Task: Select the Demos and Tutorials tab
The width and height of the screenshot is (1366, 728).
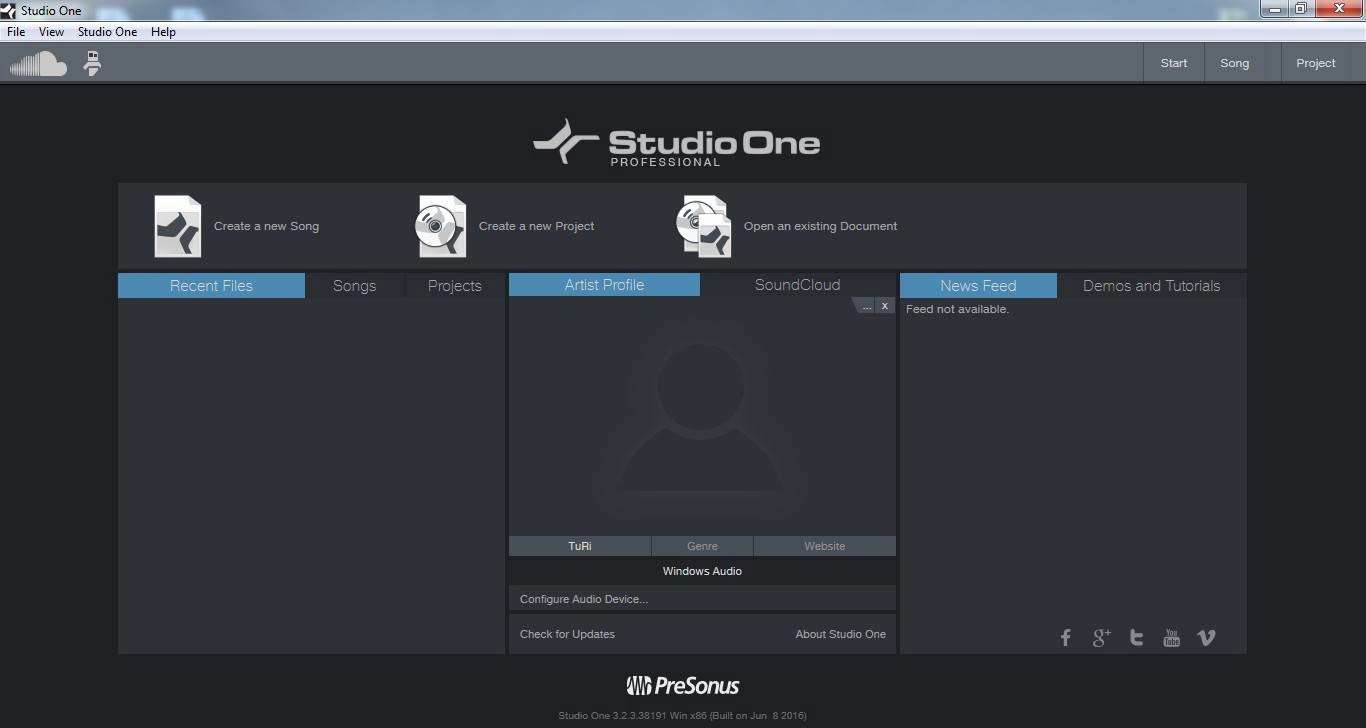Action: 1152,286
